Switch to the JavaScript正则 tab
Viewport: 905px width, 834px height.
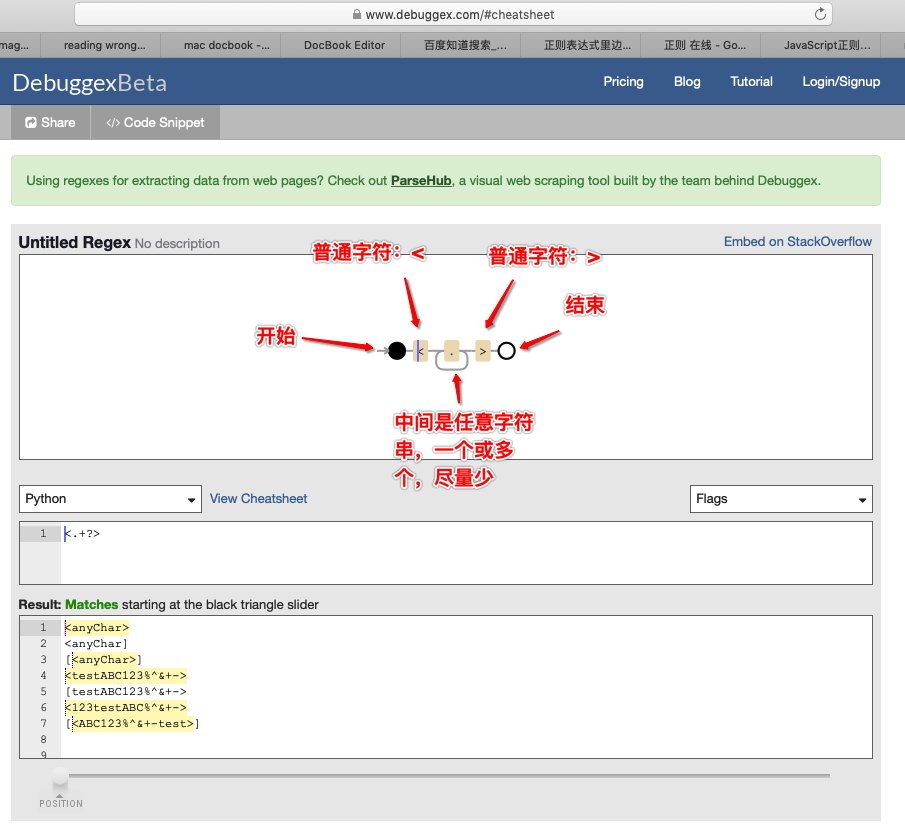pos(827,45)
